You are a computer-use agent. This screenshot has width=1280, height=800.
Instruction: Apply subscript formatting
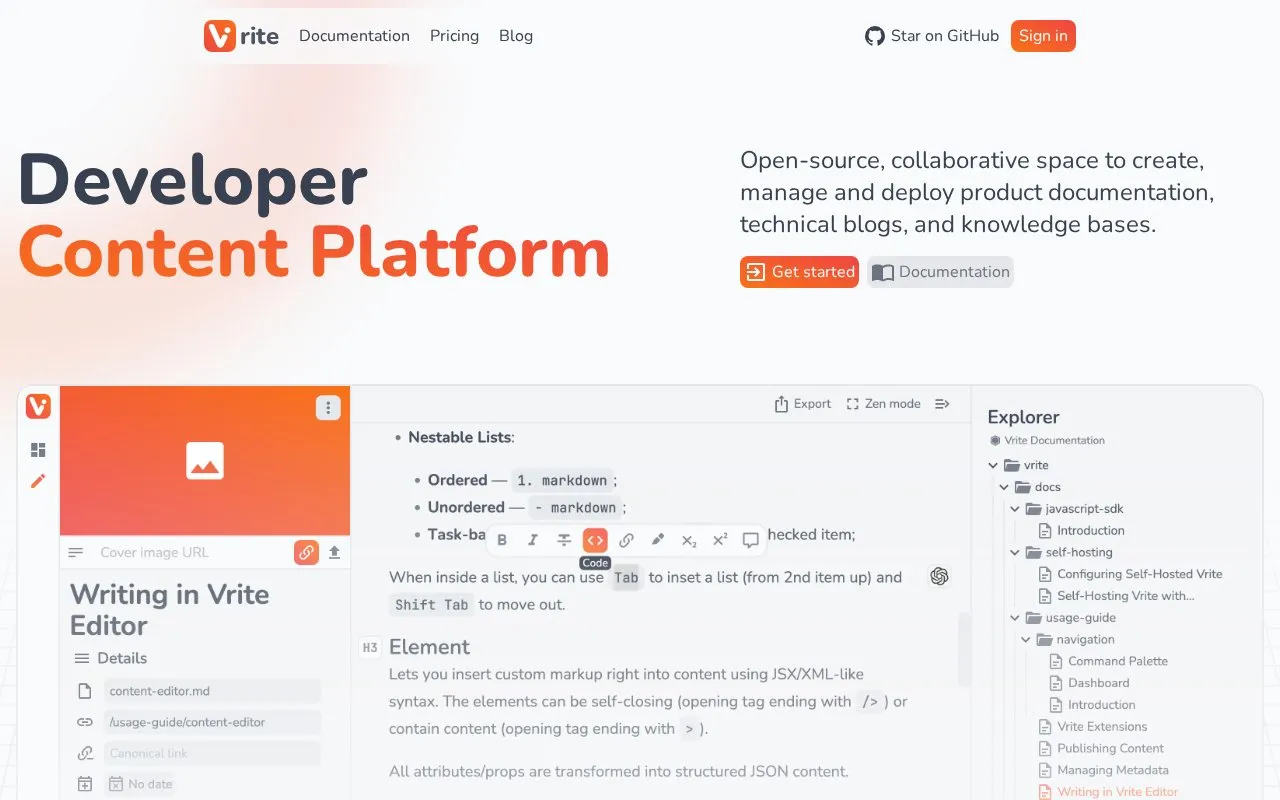[688, 540]
